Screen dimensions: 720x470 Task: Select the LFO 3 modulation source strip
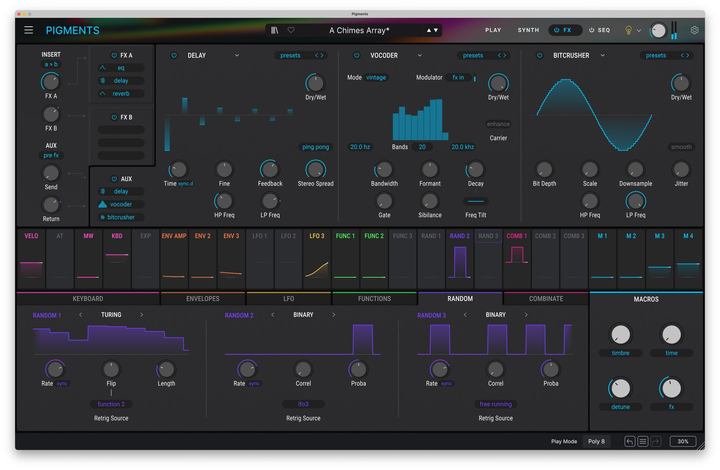tap(317, 259)
